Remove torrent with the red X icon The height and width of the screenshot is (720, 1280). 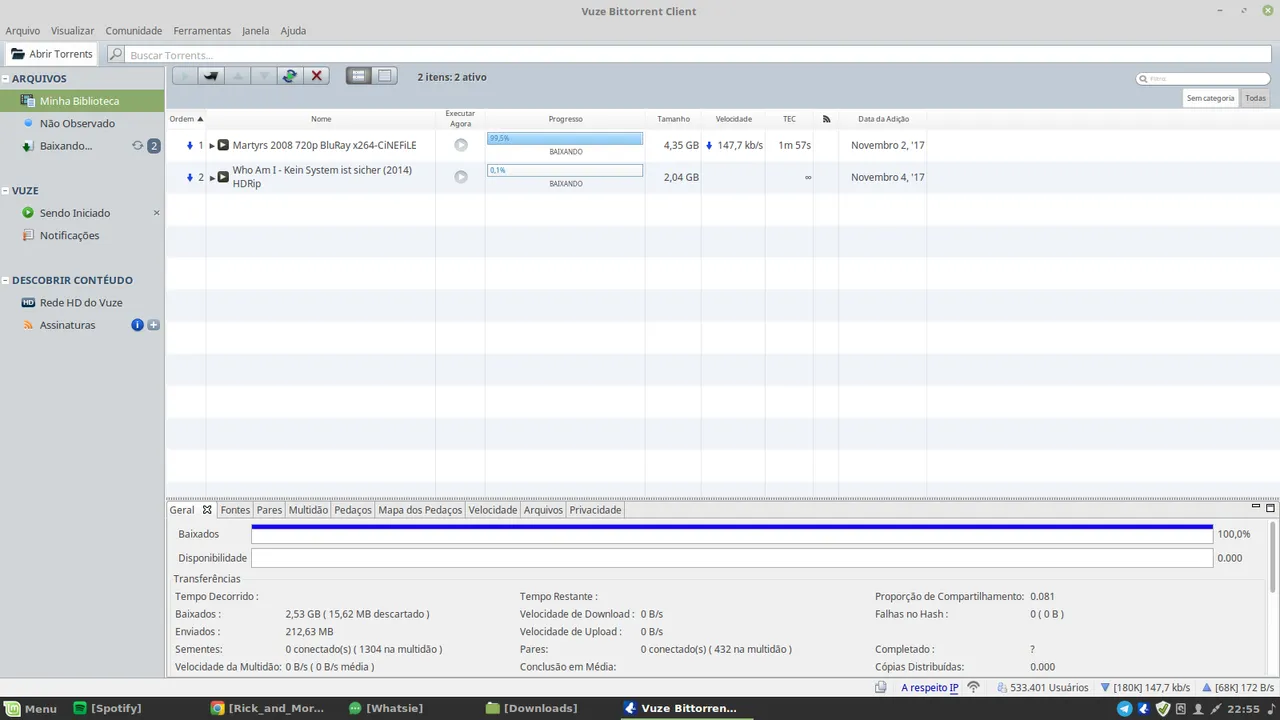click(x=317, y=76)
